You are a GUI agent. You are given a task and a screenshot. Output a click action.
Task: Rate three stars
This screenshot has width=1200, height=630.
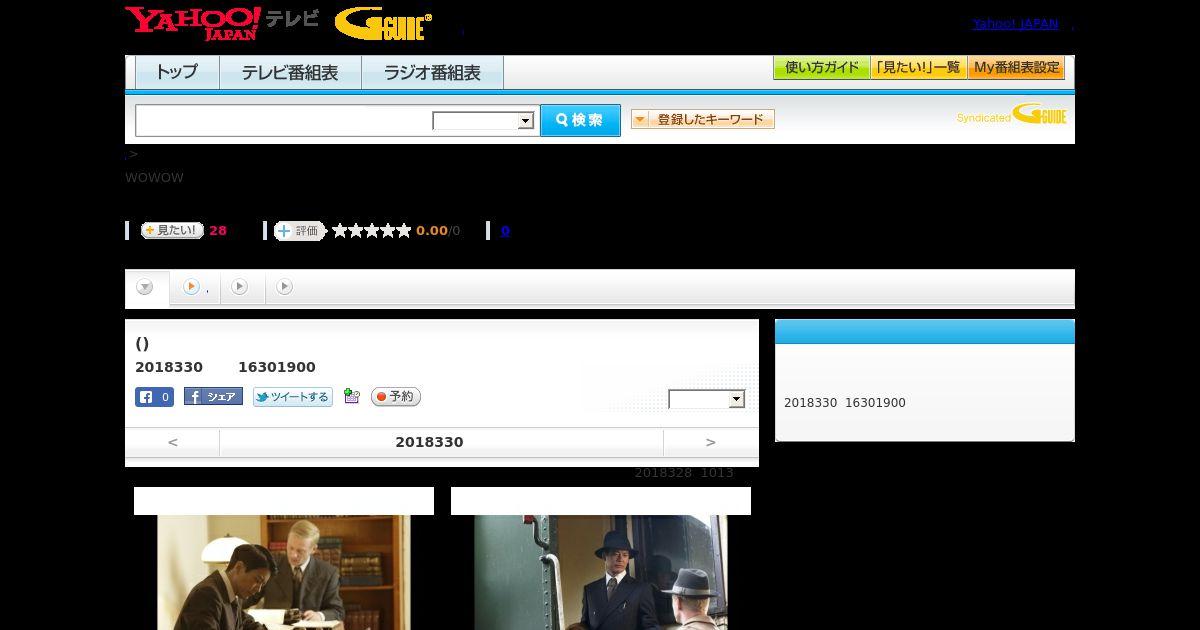pyautogui.click(x=372, y=231)
